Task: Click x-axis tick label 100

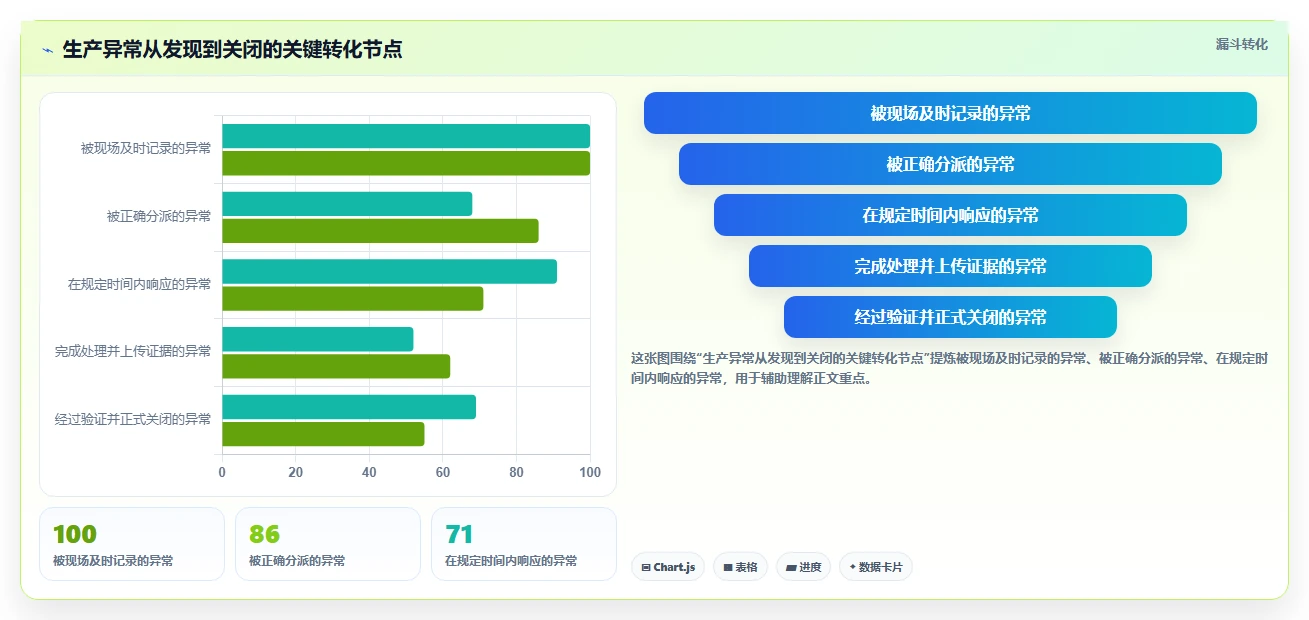Action: pos(590,472)
